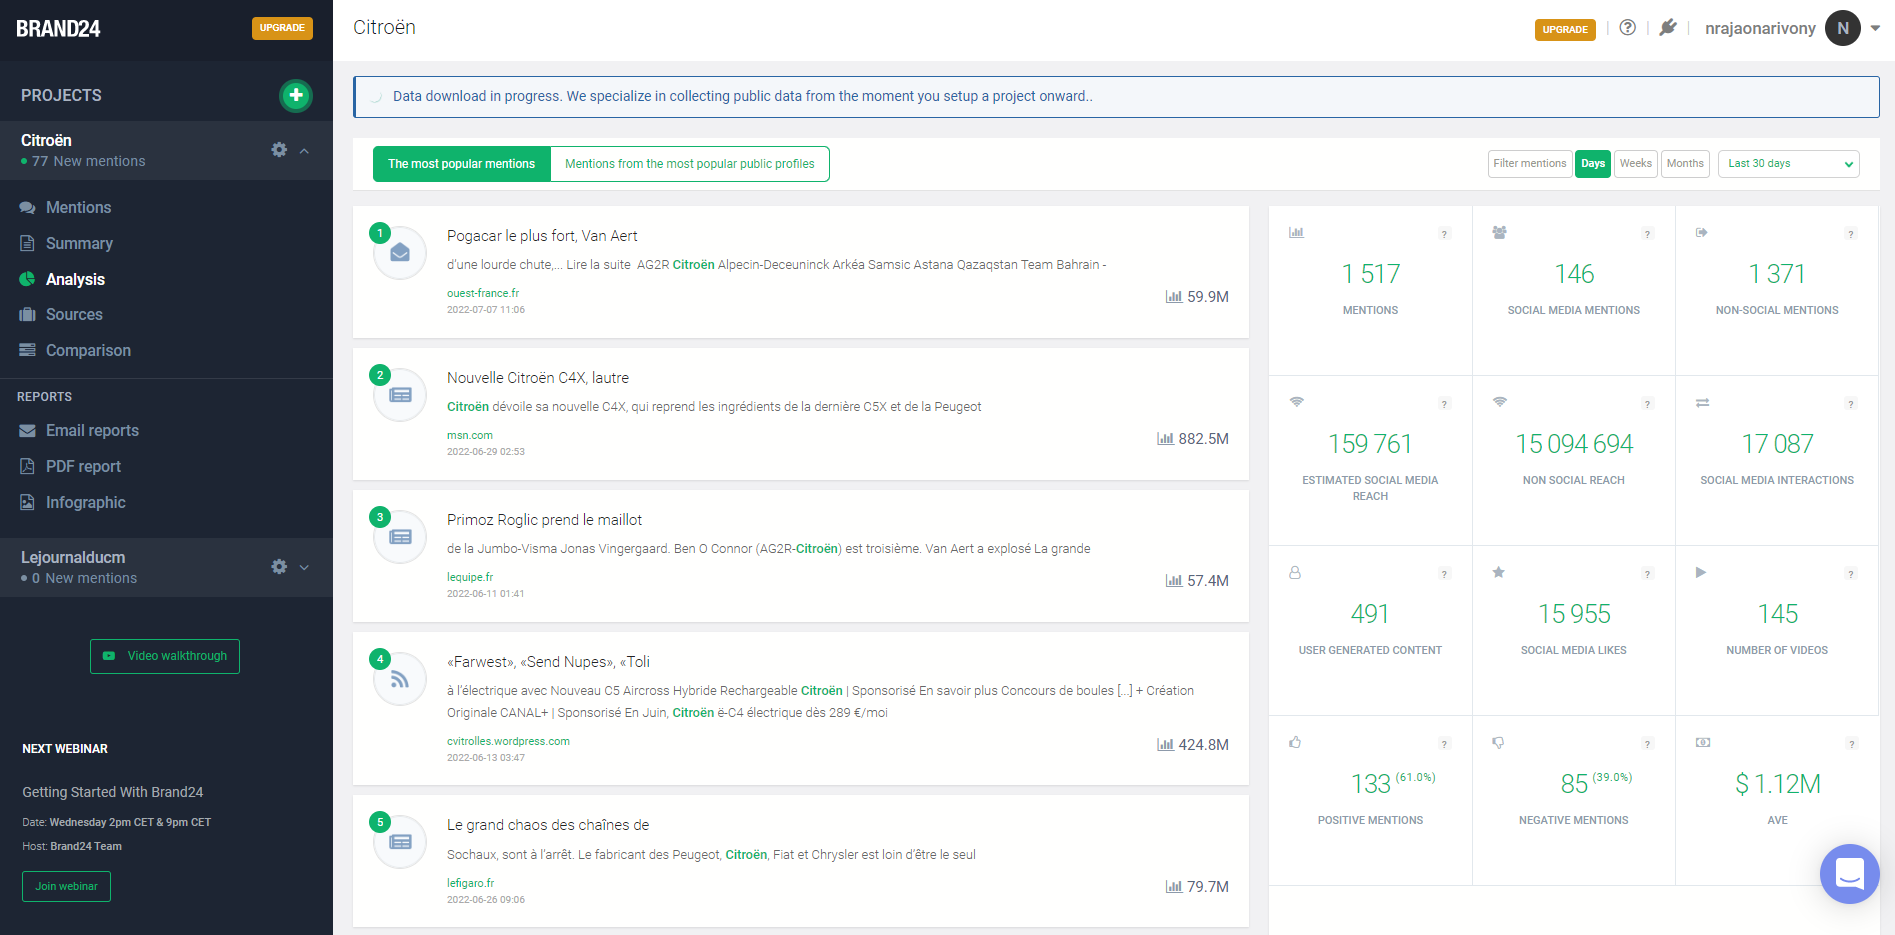
Task: Open Infographic report
Action: point(85,502)
